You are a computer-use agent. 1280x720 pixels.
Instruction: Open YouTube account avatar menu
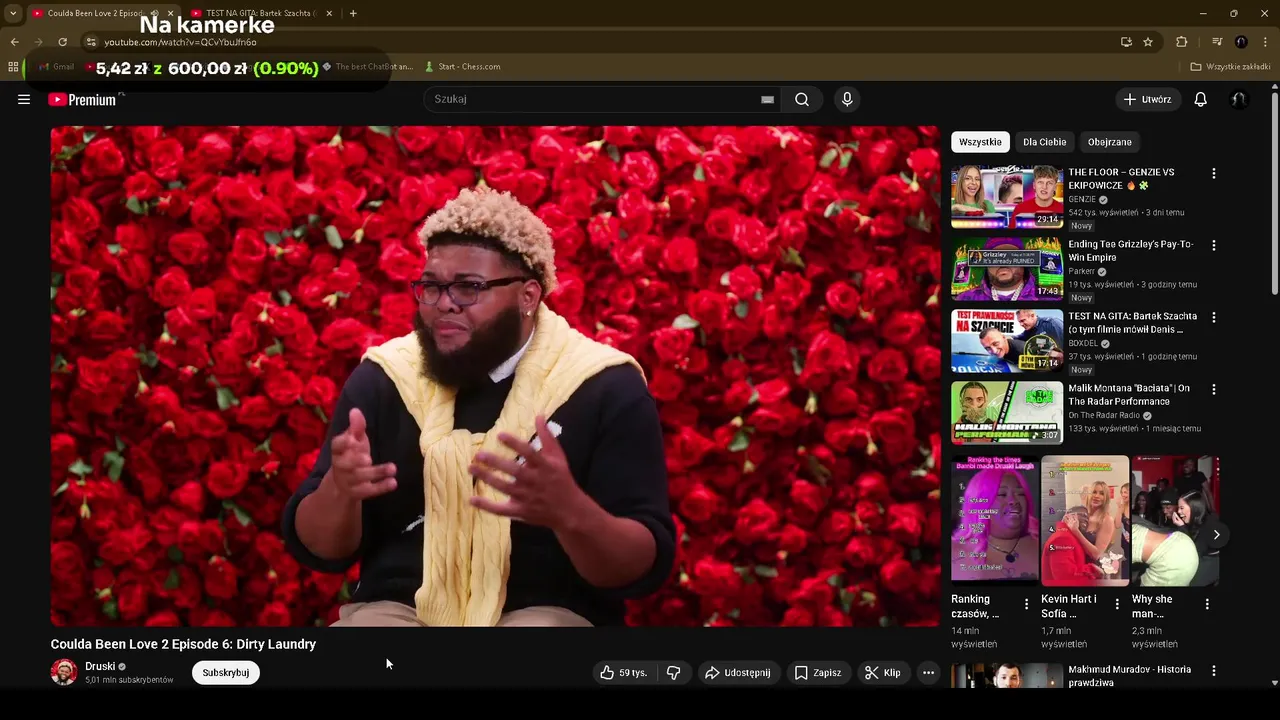(1239, 99)
